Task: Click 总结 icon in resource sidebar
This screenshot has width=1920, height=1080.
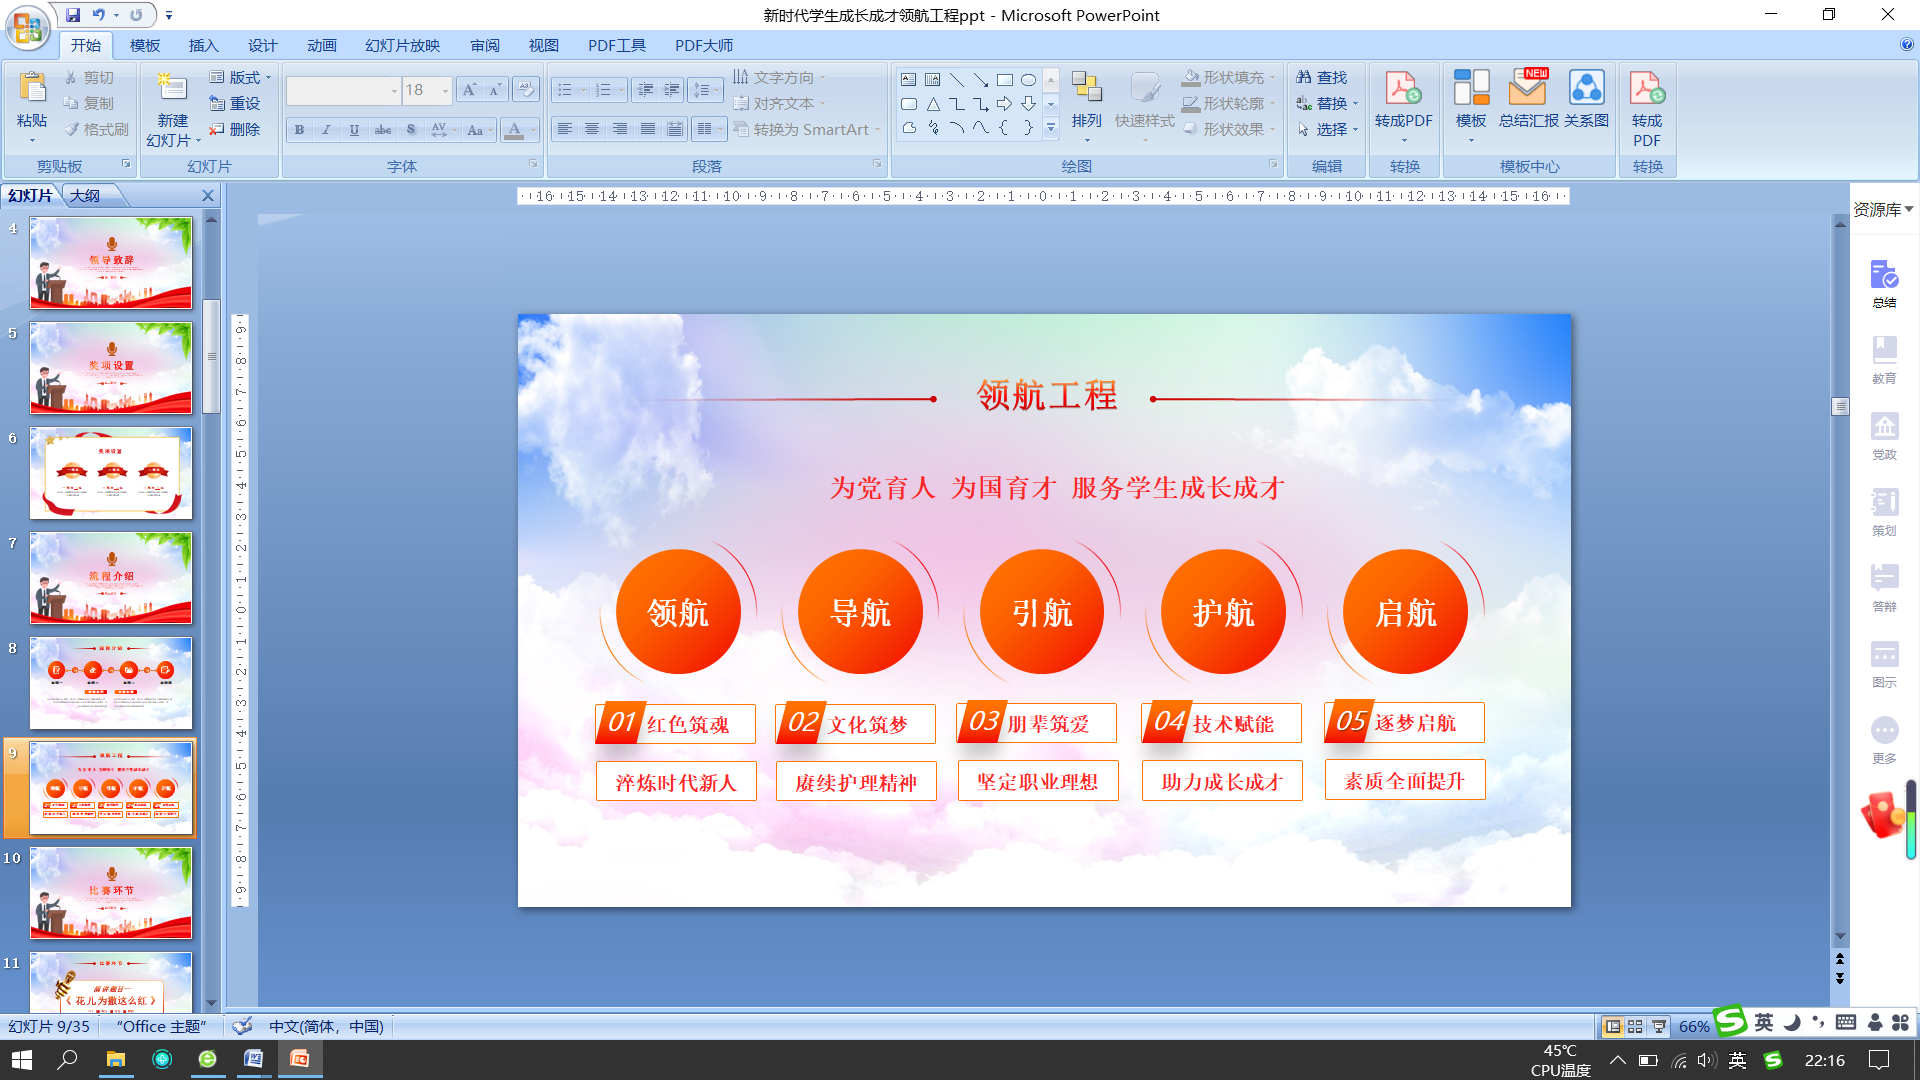Action: point(1884,275)
